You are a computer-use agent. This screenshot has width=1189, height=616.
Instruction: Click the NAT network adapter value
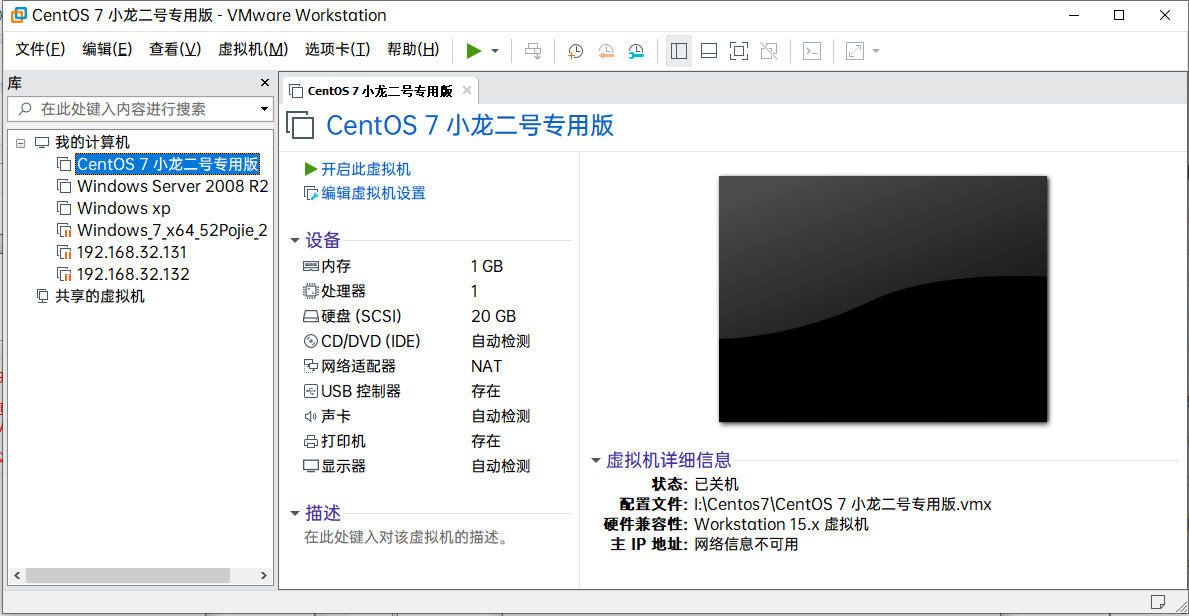[487, 366]
